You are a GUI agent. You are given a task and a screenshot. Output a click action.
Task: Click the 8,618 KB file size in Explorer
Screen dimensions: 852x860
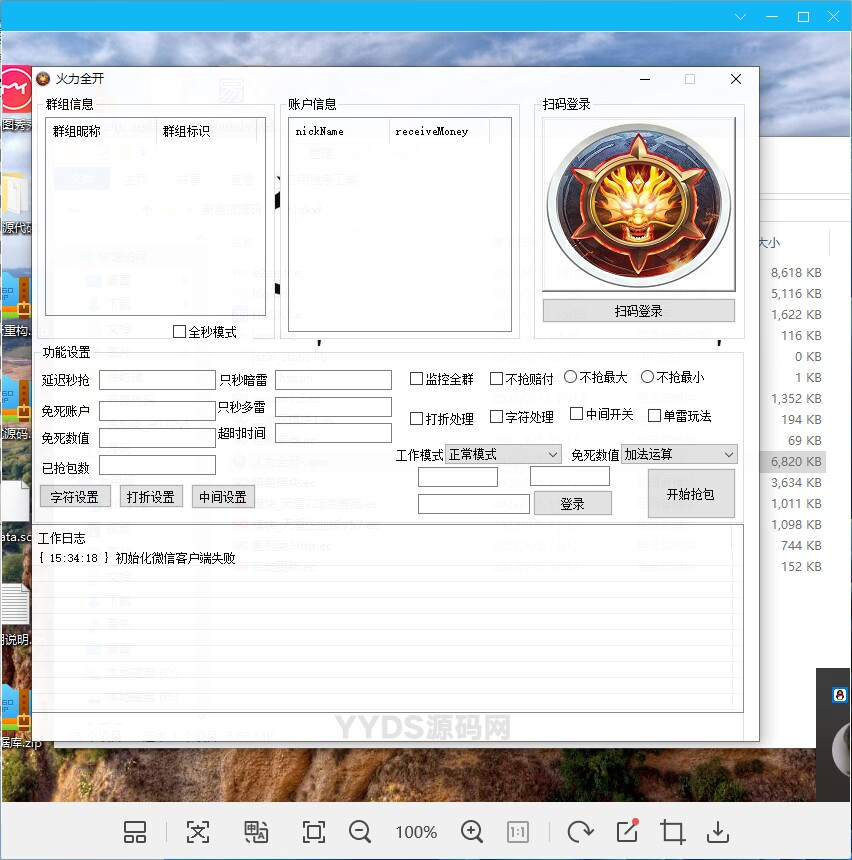pos(795,273)
